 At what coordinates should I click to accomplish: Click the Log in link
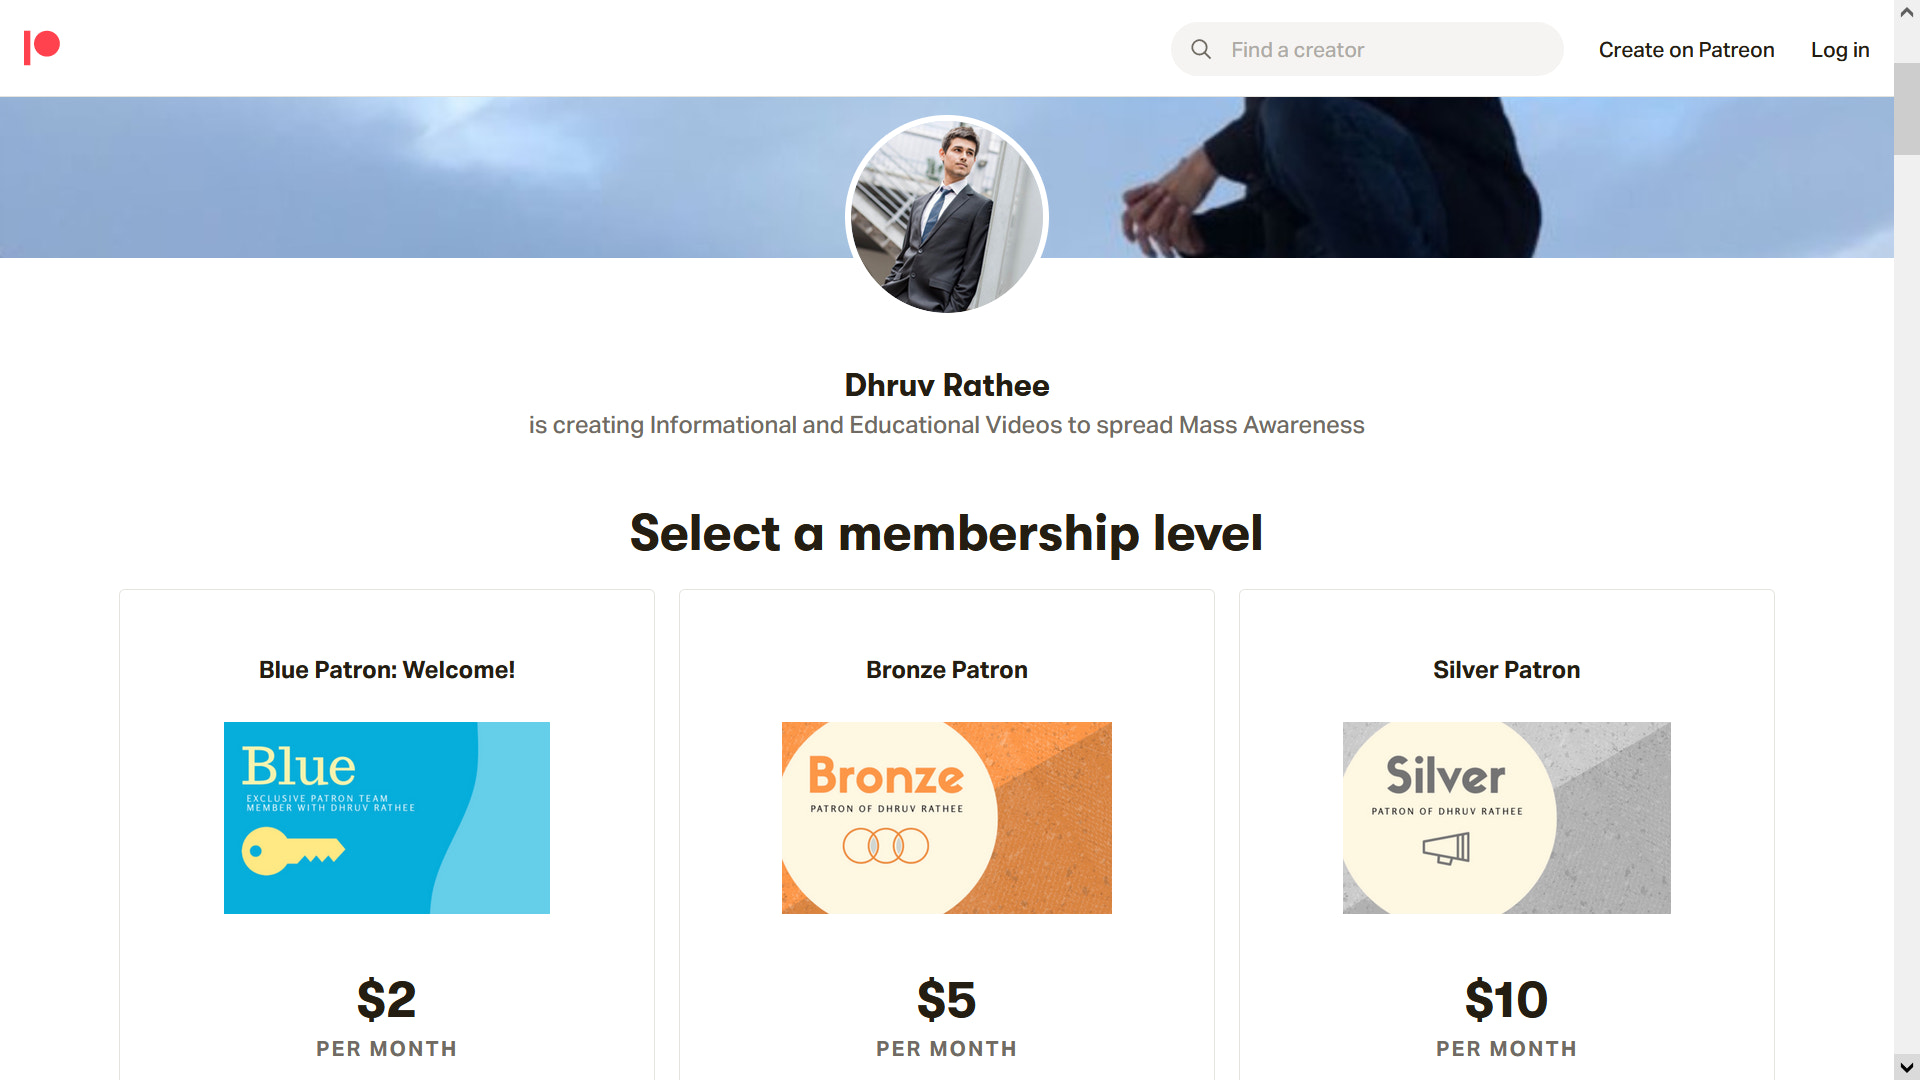coord(1839,50)
